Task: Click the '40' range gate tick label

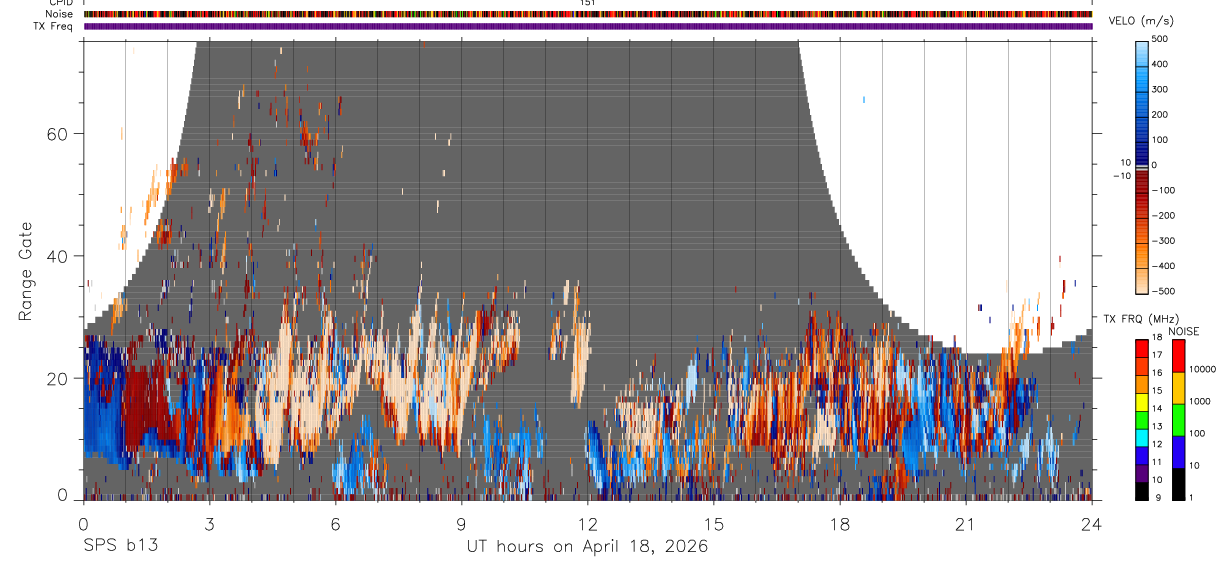Action: (x=55, y=256)
